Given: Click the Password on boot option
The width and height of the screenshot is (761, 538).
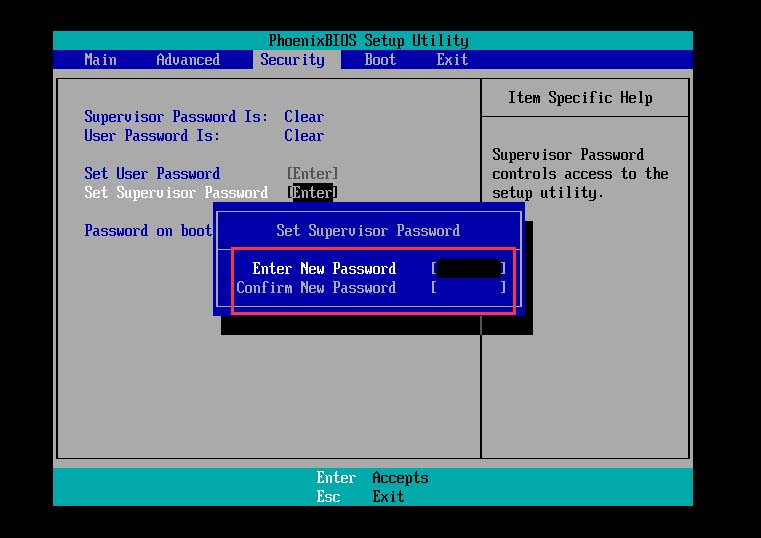Looking at the screenshot, I should [x=148, y=230].
